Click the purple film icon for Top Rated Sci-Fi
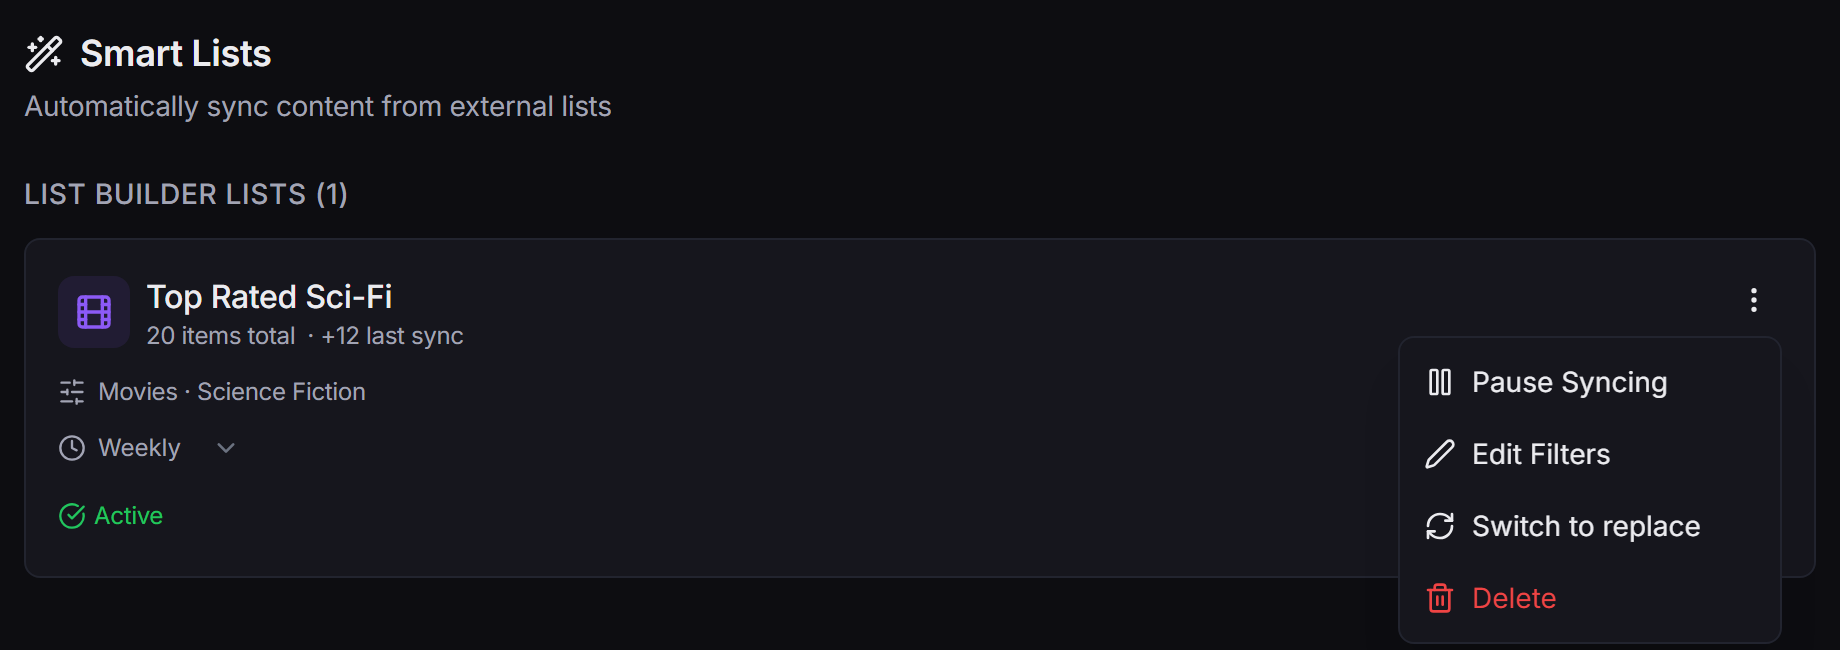Screen dimensions: 1840x650 94,312
